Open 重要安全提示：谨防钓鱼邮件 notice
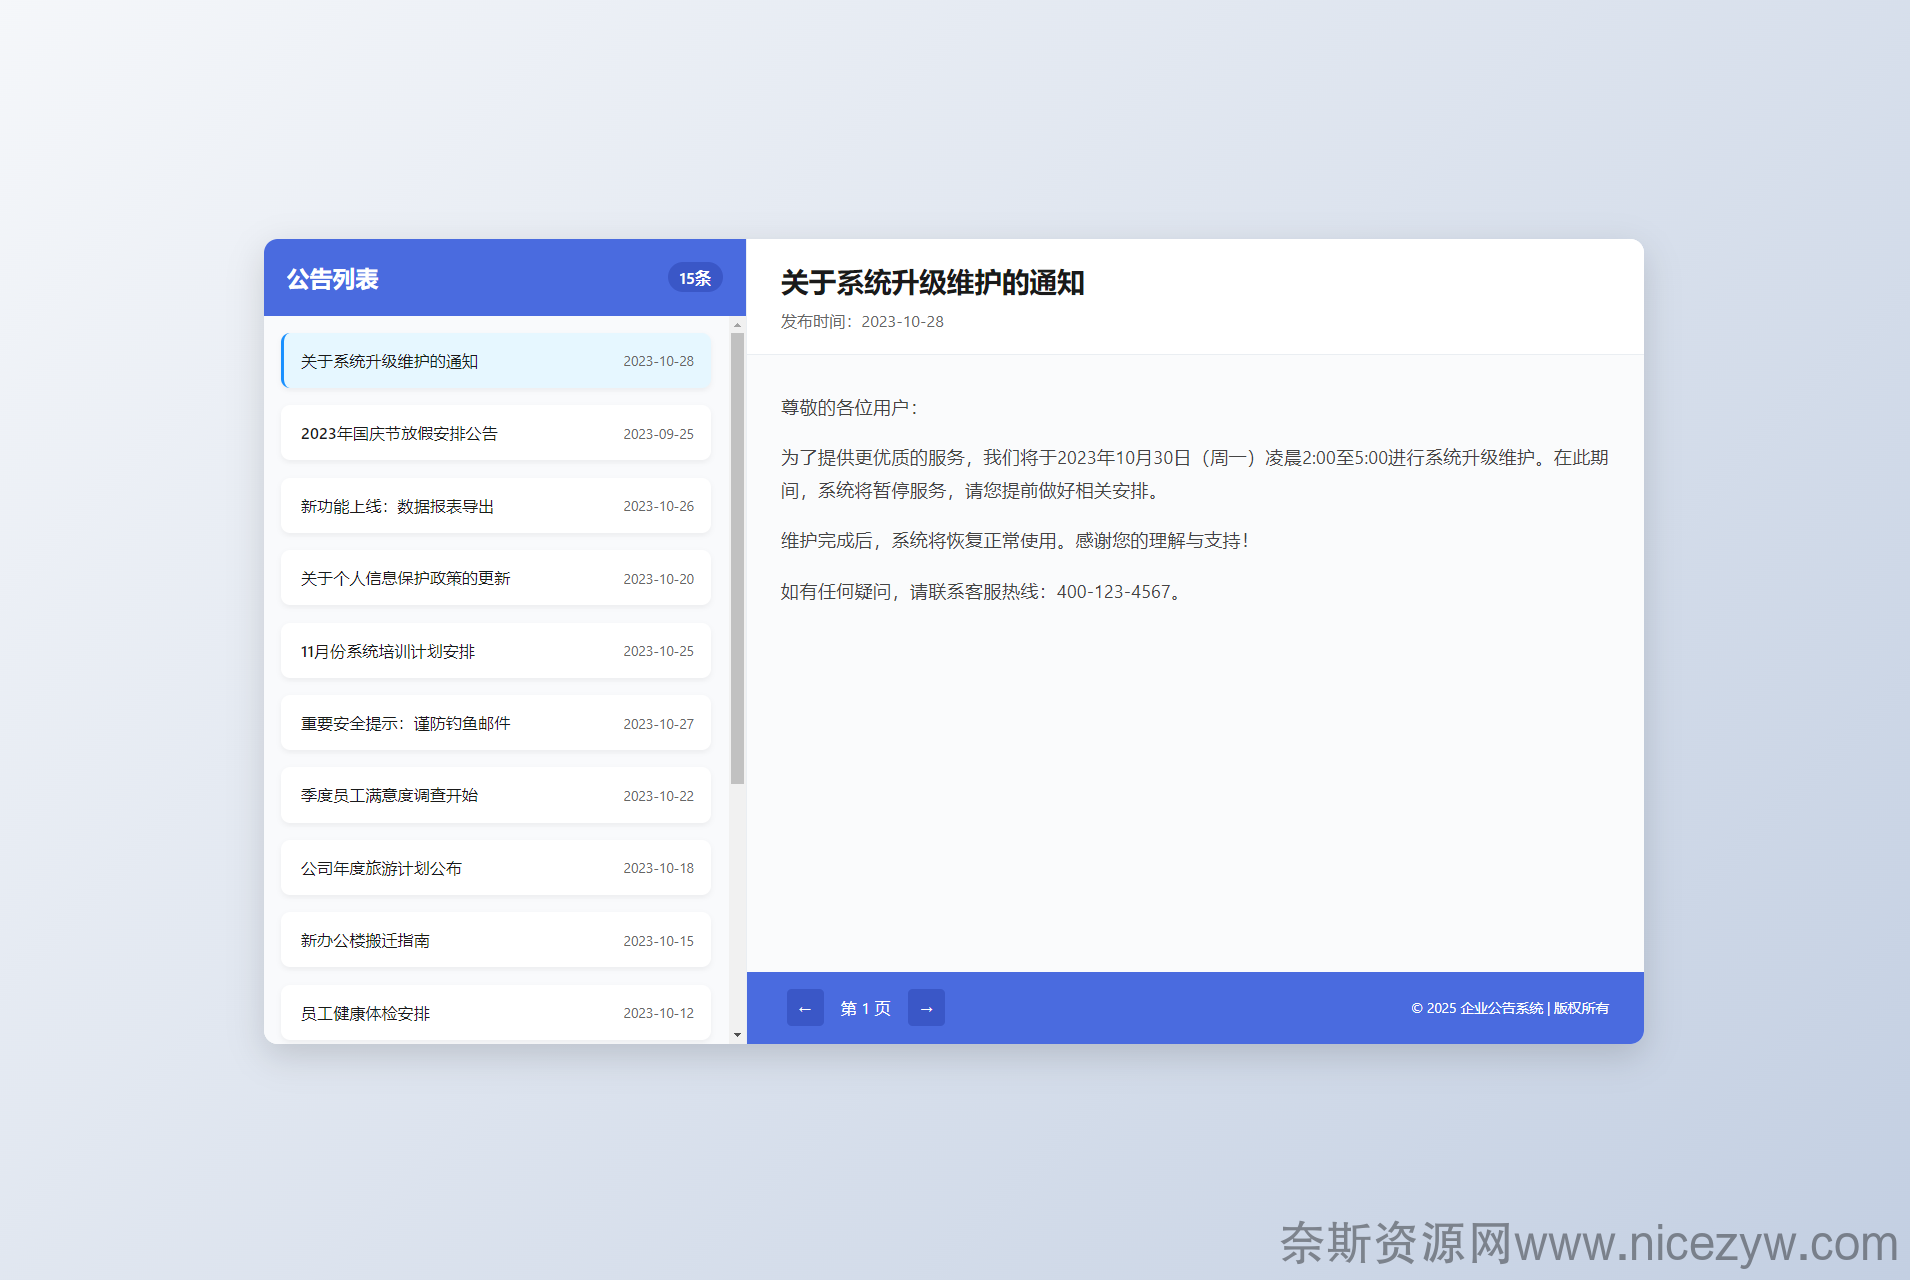1910x1280 pixels. click(x=496, y=723)
